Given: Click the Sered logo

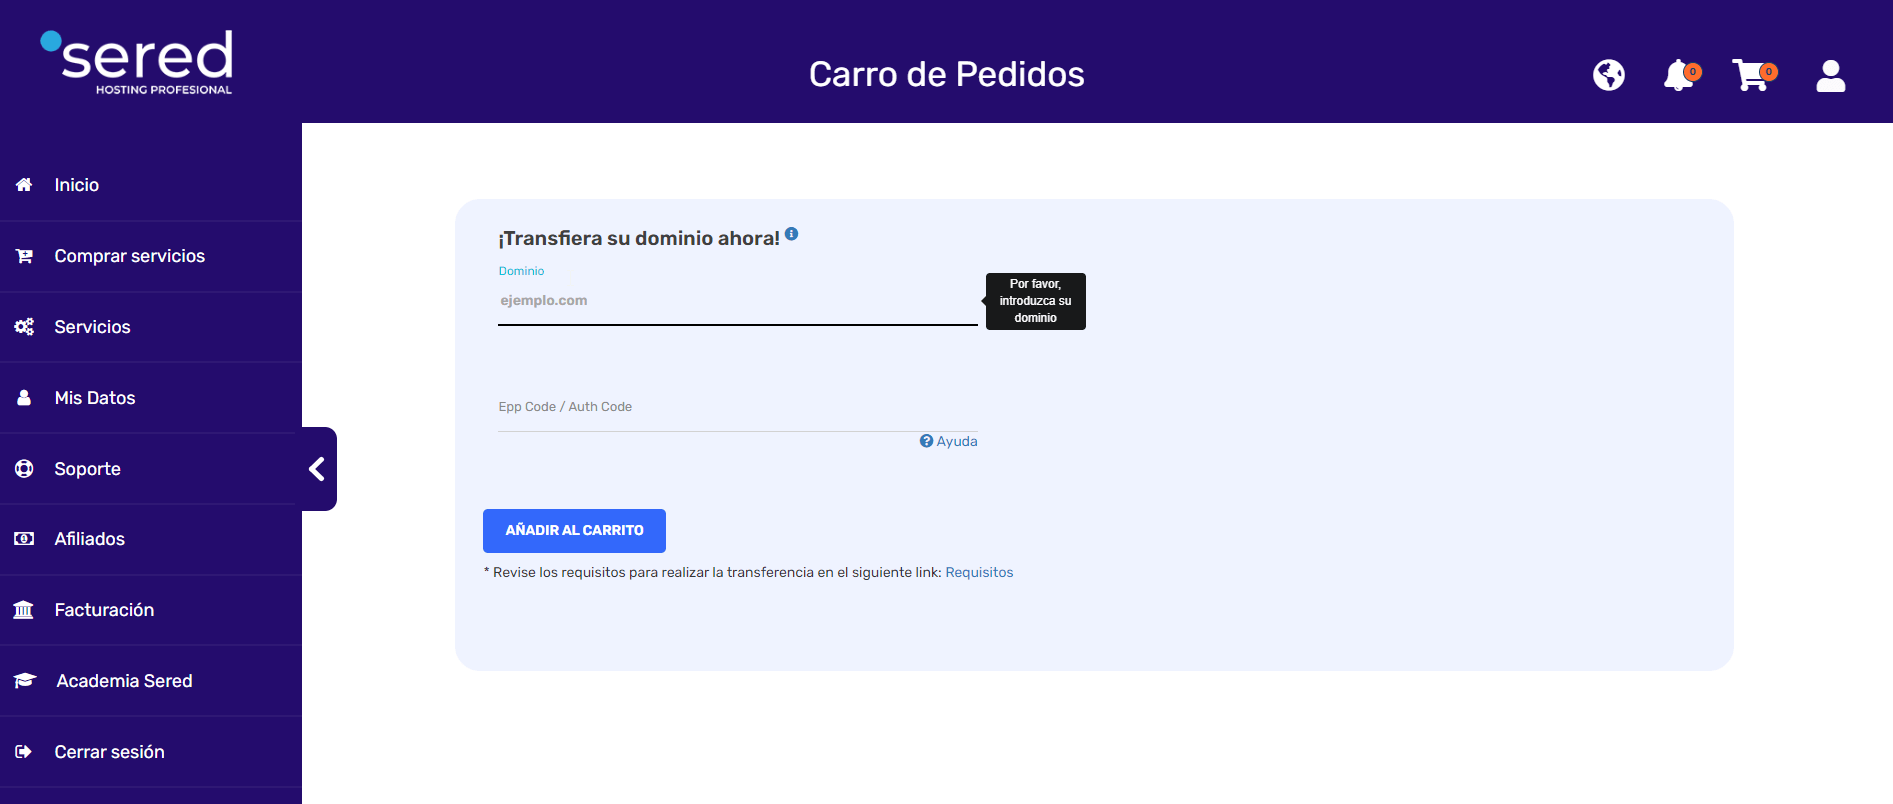Looking at the screenshot, I should [136, 63].
